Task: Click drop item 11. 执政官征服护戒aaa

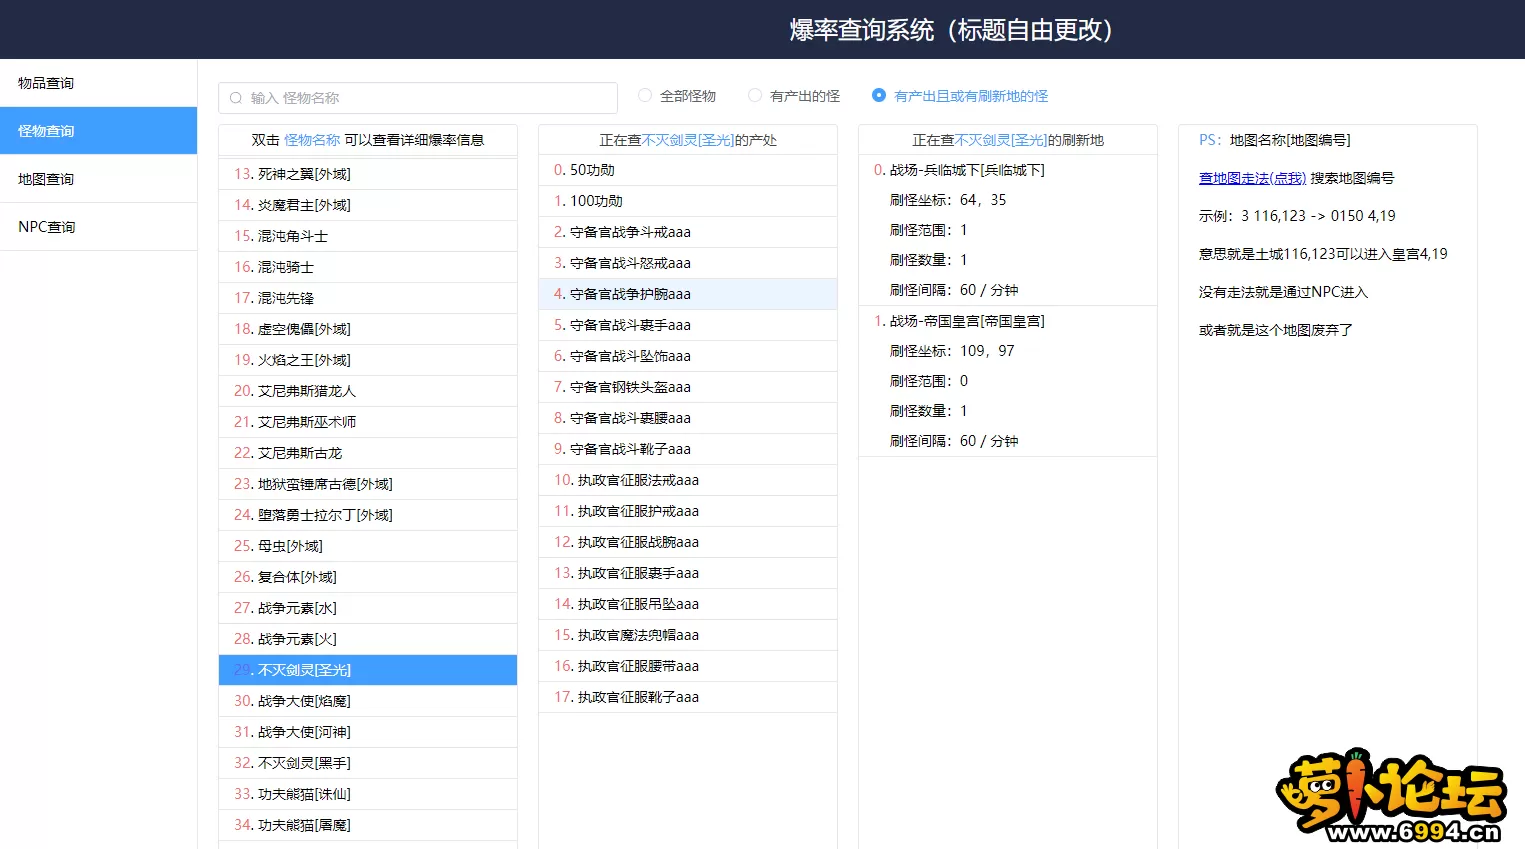Action: point(688,511)
